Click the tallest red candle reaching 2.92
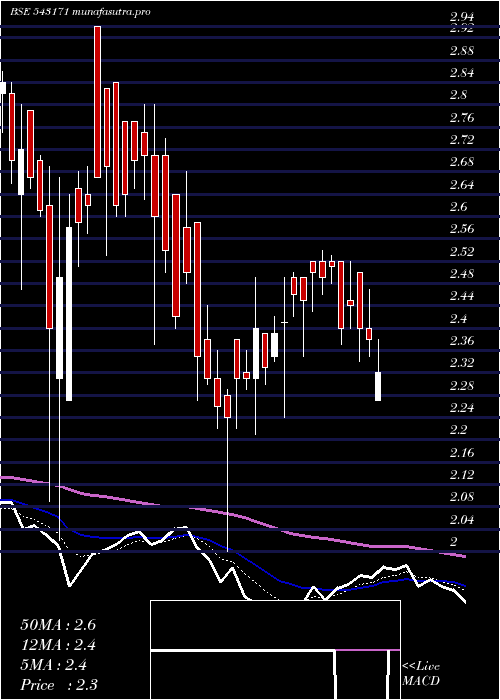 coord(97,102)
